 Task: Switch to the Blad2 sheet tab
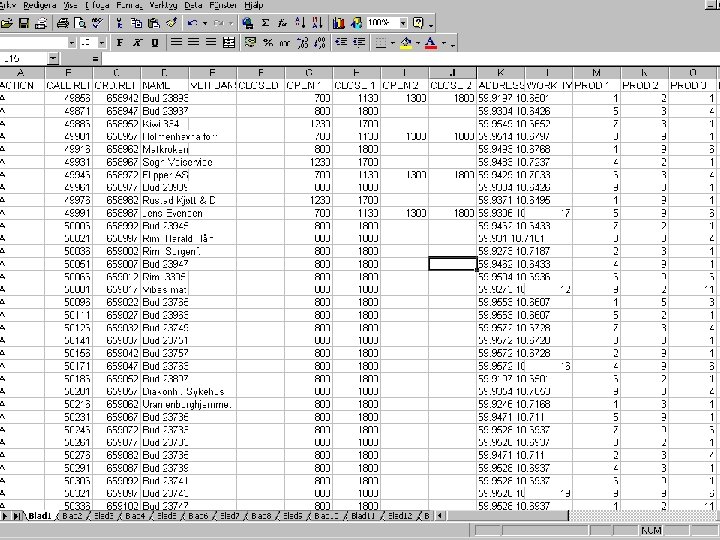coord(72,516)
